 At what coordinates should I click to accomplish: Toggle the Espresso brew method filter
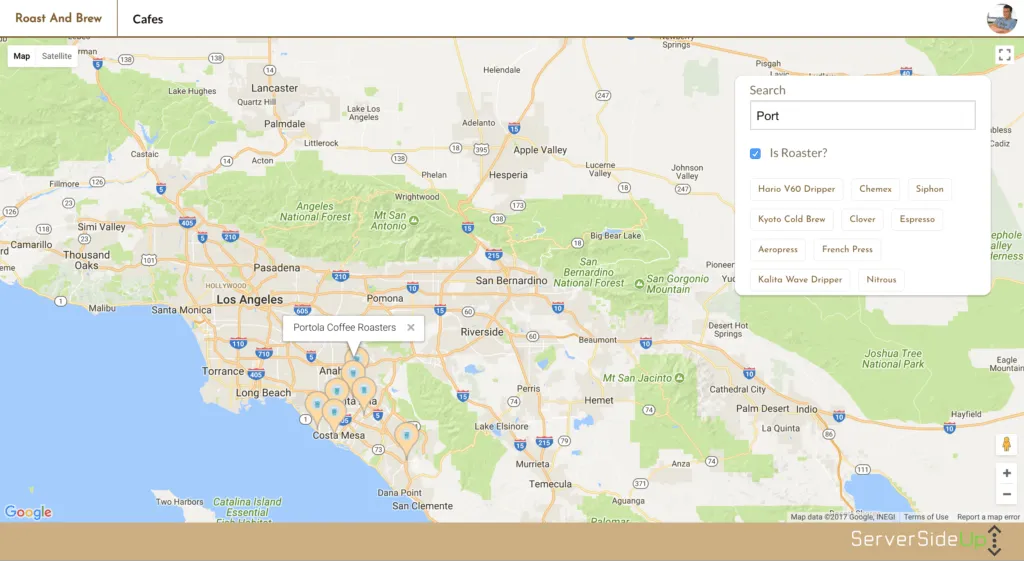[x=917, y=219]
